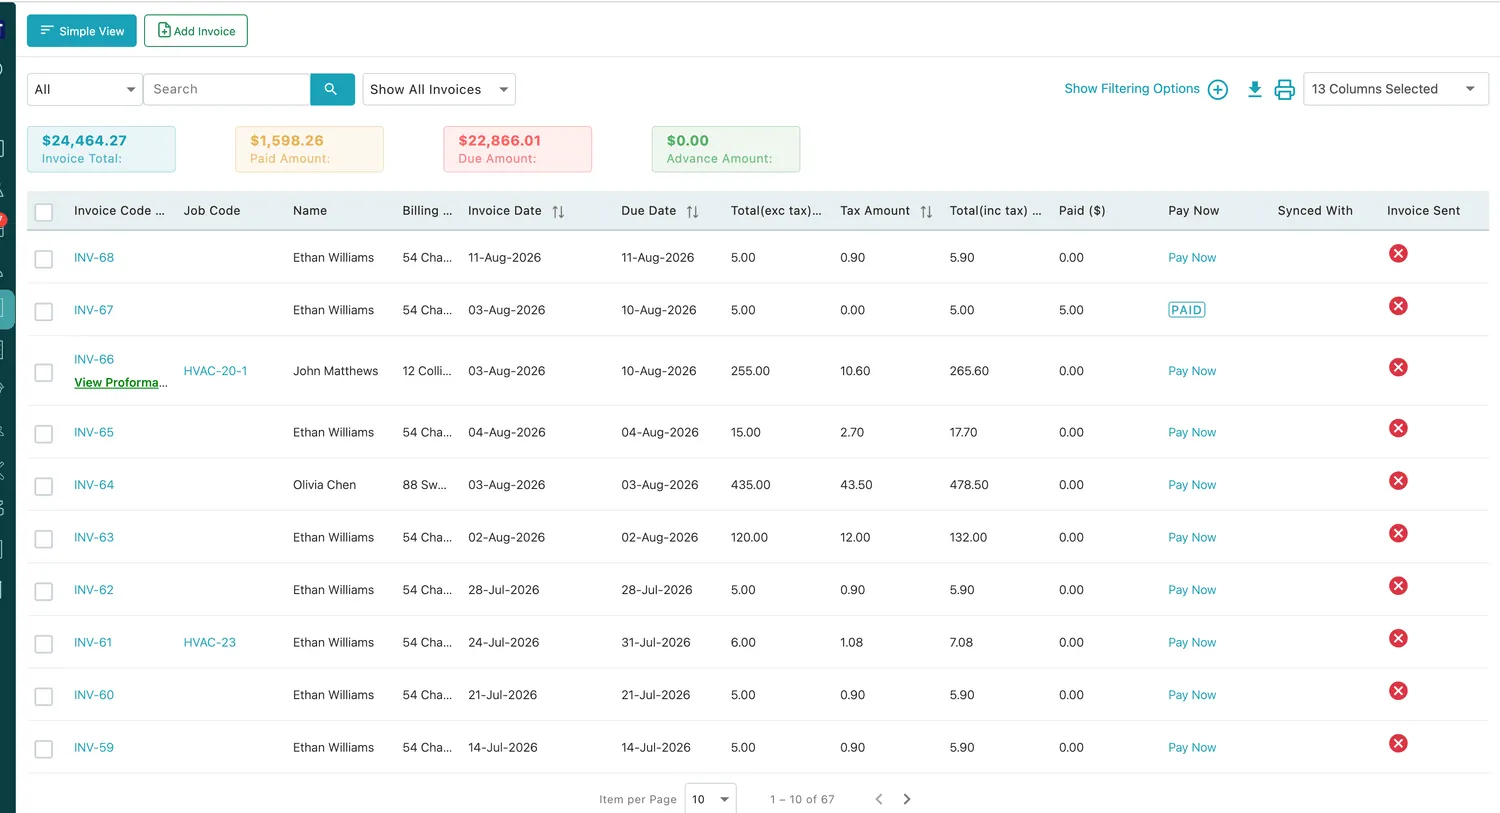
Task: Open 13 Columns Selected dropdown
Action: pyautogui.click(x=1396, y=89)
